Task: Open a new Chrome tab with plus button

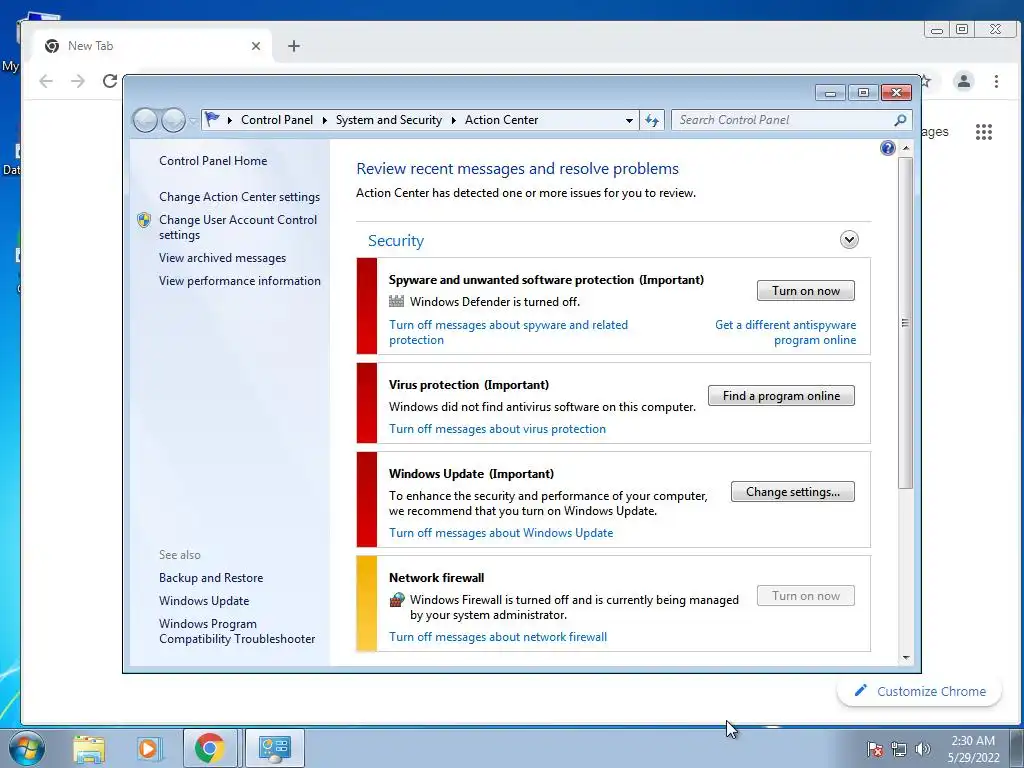Action: coord(294,46)
